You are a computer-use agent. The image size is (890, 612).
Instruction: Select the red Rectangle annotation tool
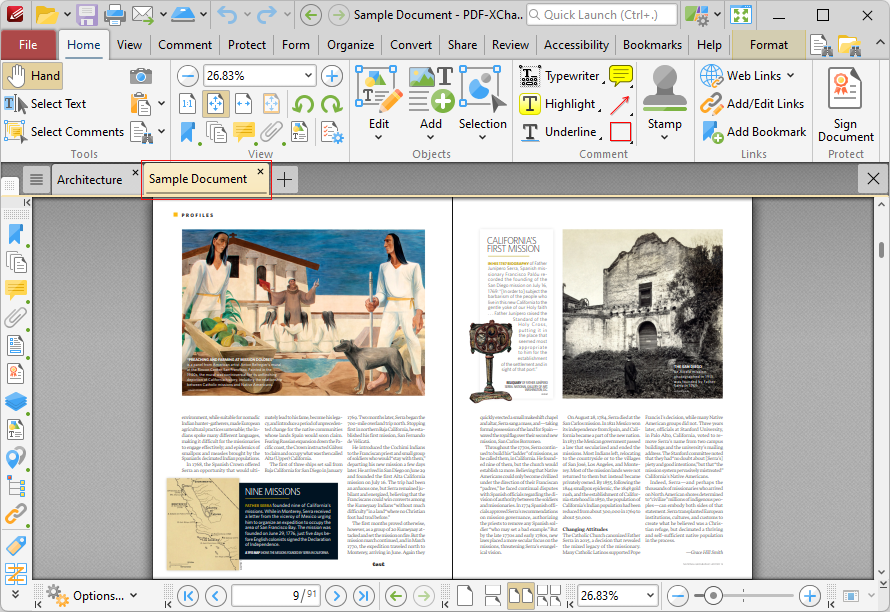click(x=620, y=132)
